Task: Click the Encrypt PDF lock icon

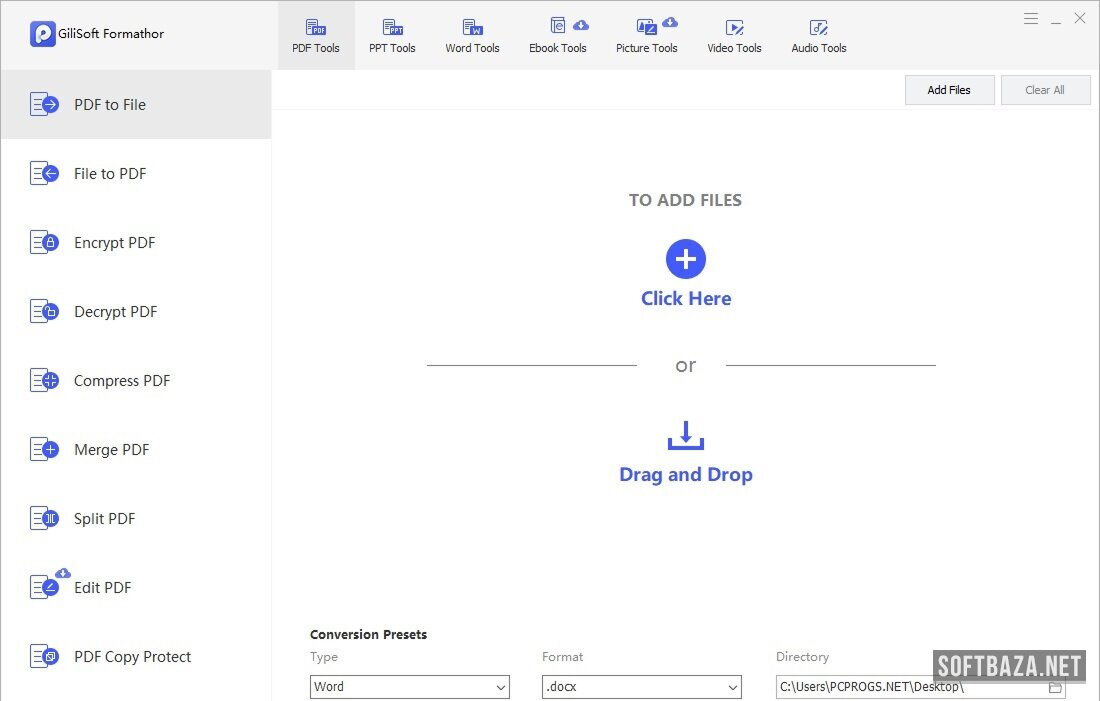Action: click(44, 242)
